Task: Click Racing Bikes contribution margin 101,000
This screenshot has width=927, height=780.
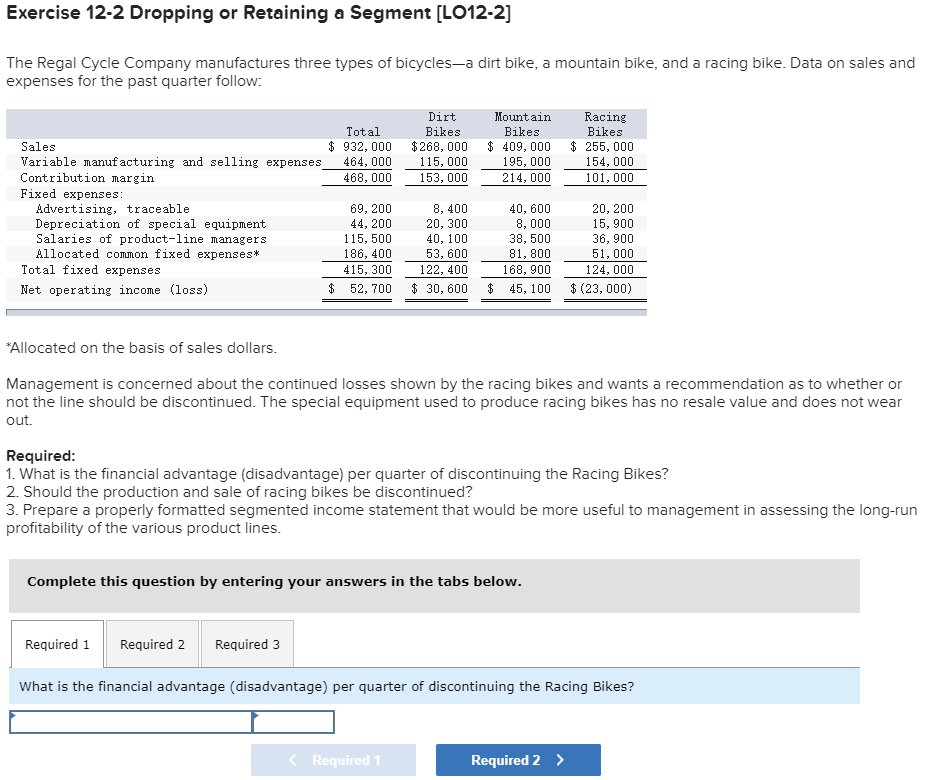Action: (610, 178)
